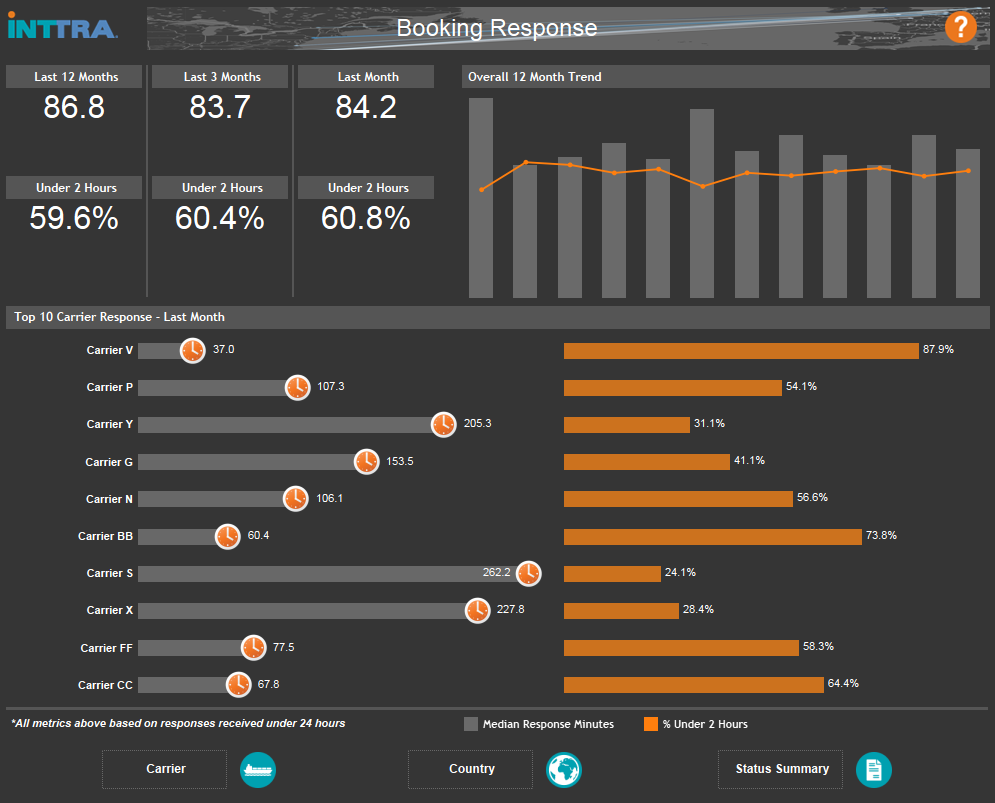Screen dimensions: 995x803
Task: Click Carrier N clock marker
Action: (x=296, y=499)
